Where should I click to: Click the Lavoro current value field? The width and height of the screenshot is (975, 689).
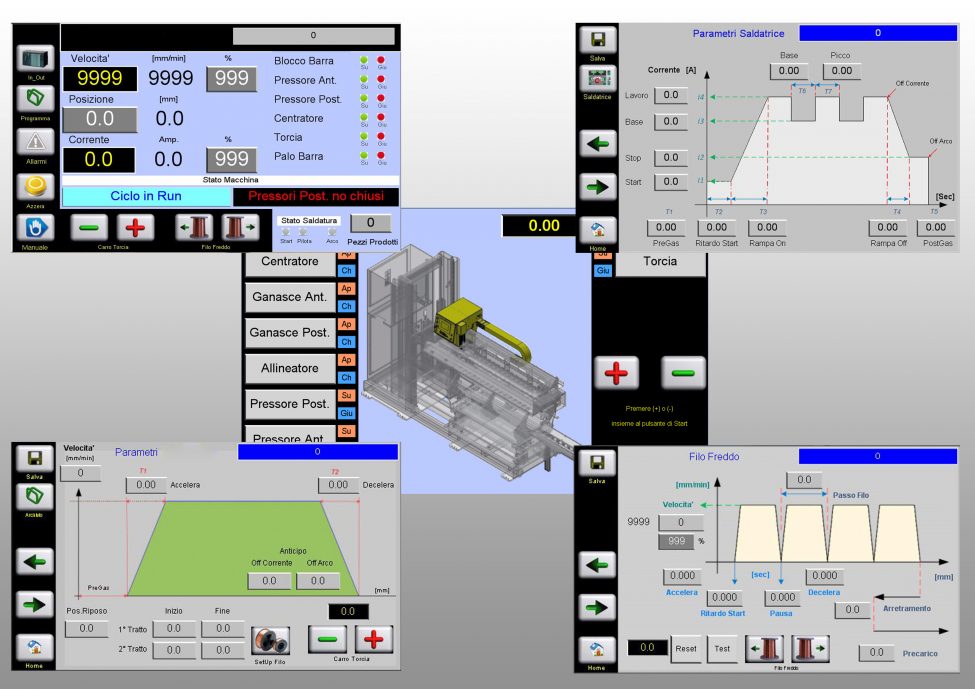(x=669, y=96)
